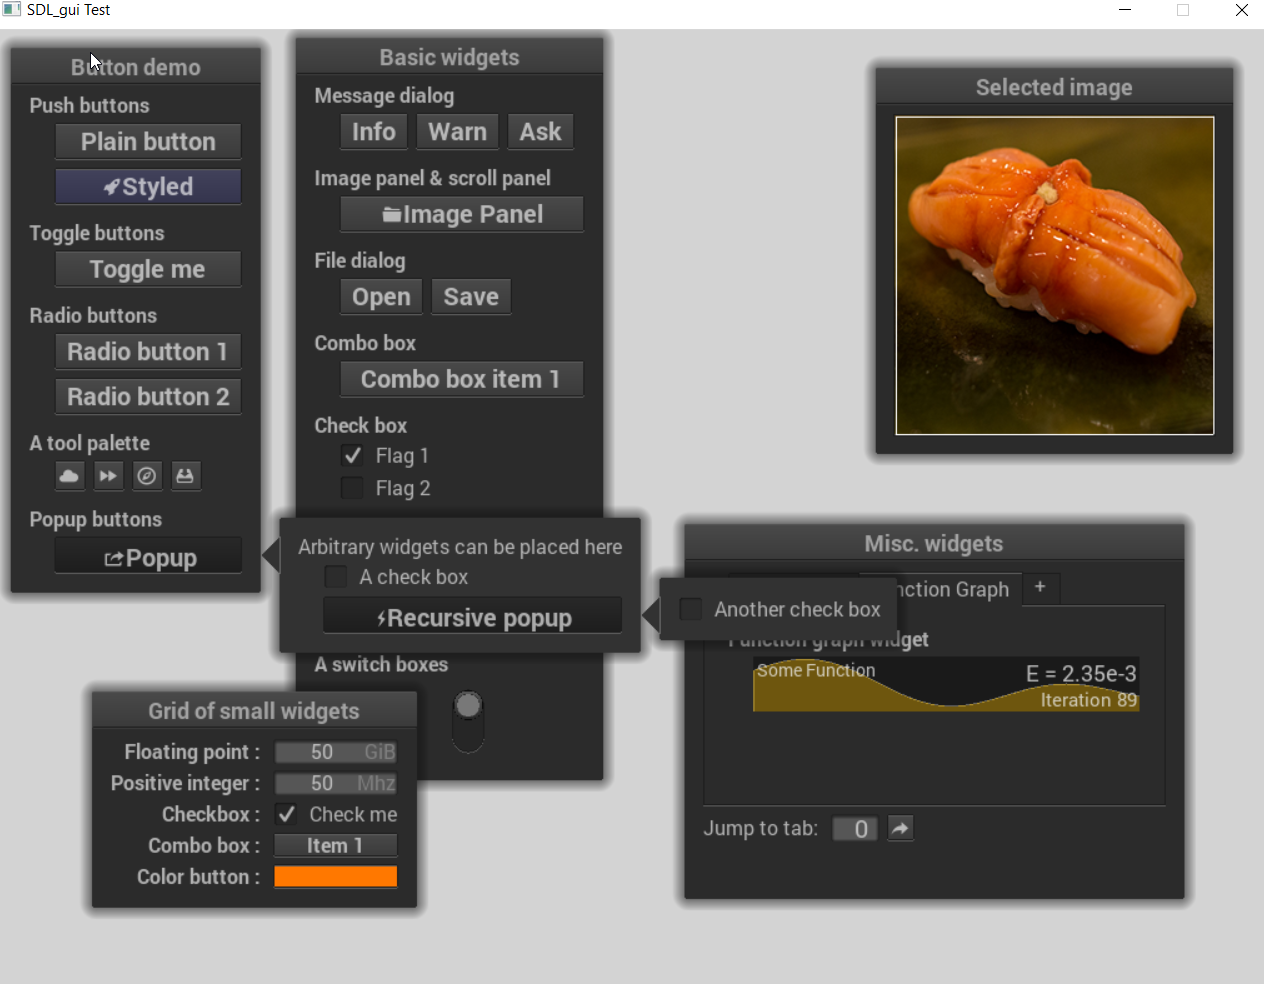Expand the 'Item 1' combo box
This screenshot has width=1264, height=984.
(x=336, y=845)
